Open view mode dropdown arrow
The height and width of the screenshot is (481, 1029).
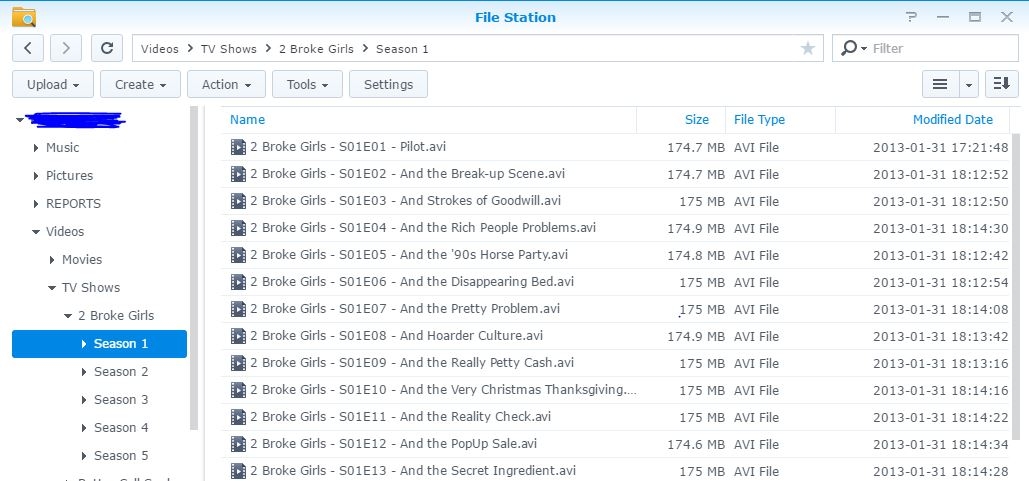(x=969, y=85)
